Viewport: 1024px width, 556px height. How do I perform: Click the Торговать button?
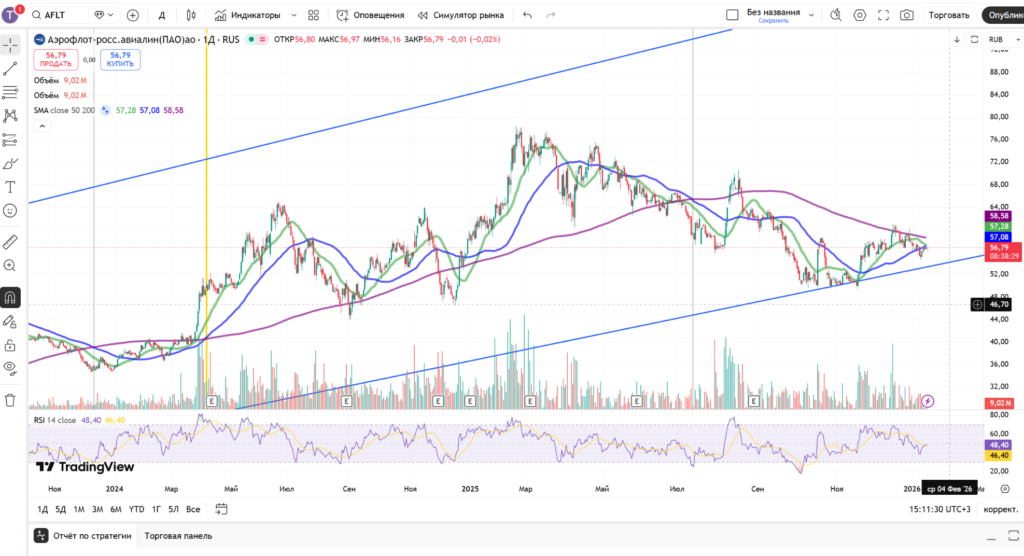(949, 15)
